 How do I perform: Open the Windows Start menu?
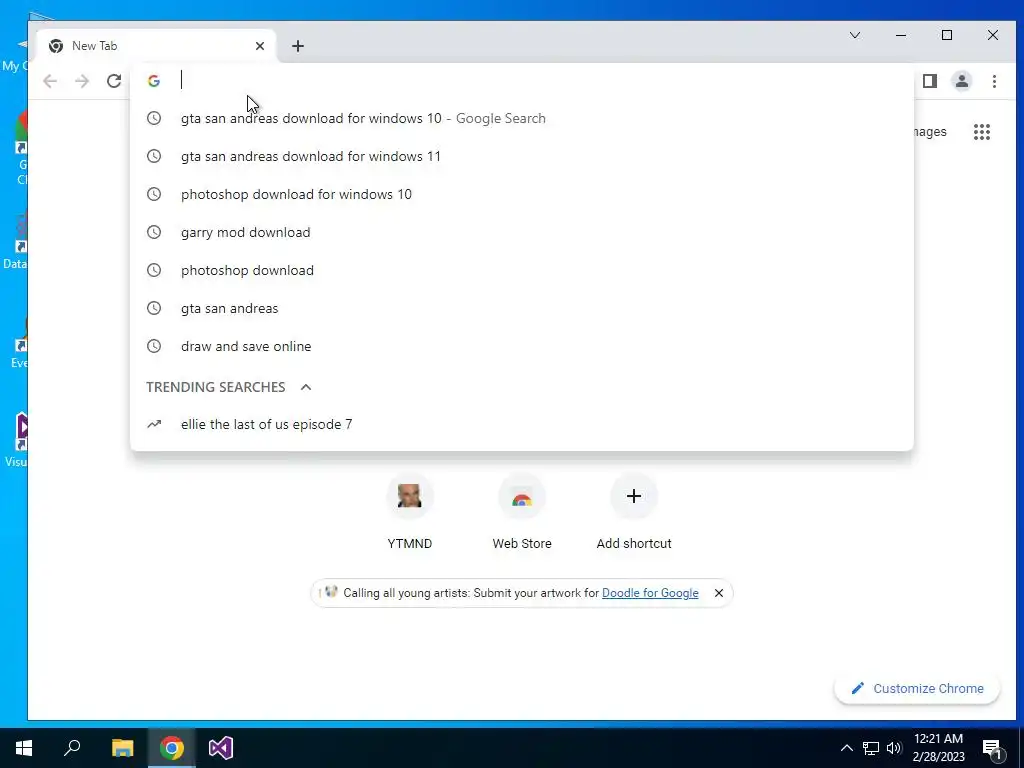pos(24,748)
